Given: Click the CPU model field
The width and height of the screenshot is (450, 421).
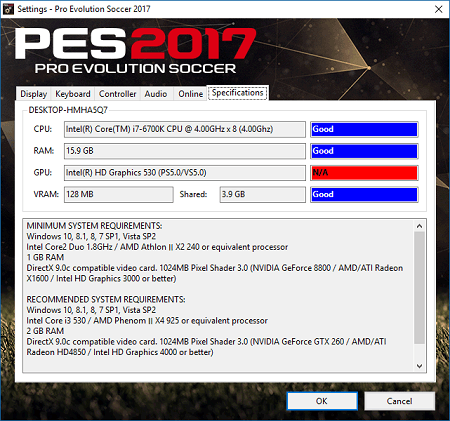Looking at the screenshot, I should tap(185, 129).
